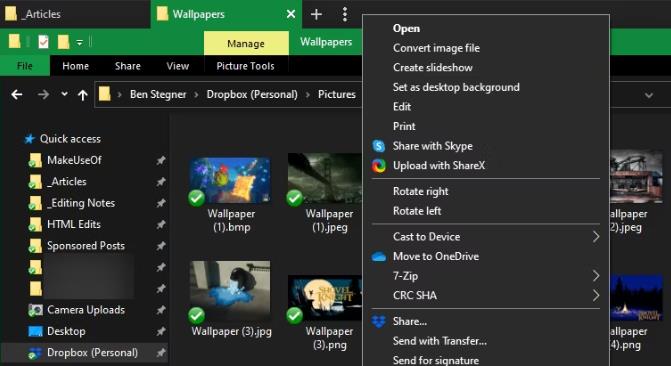671x366 pixels.
Task: Open Sponsored Posts in Quick access
Action: pyautogui.click(x=86, y=246)
